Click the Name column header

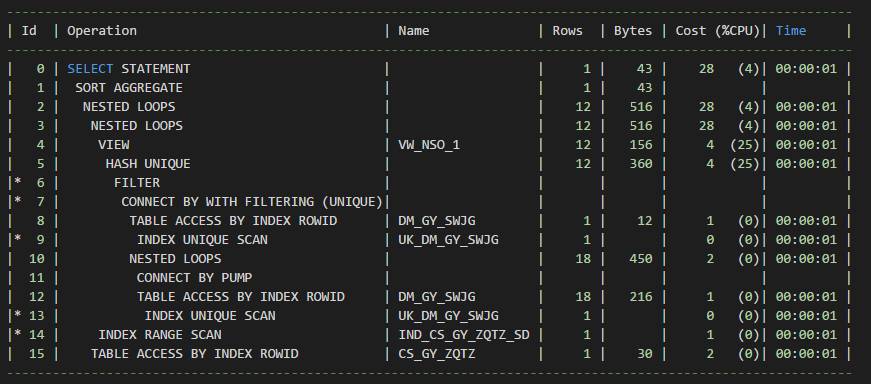(x=413, y=31)
